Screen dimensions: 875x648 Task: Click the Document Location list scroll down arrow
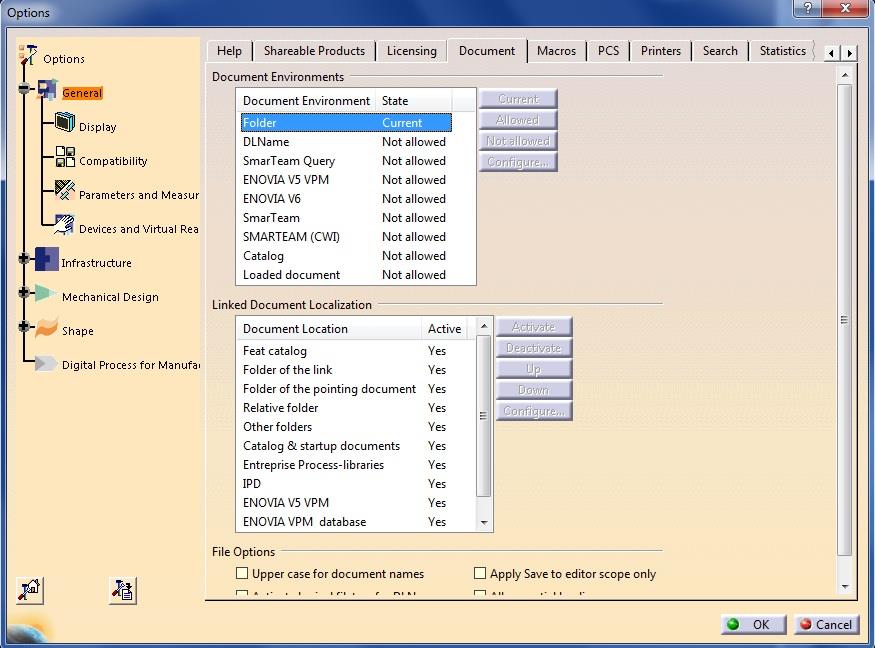pos(484,522)
